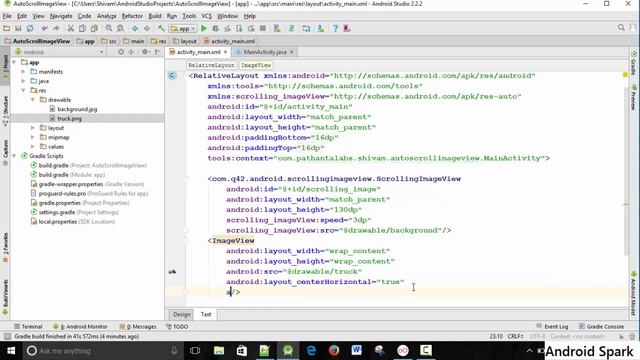
Task: Click CRLF line separator in status bar
Action: [515, 337]
